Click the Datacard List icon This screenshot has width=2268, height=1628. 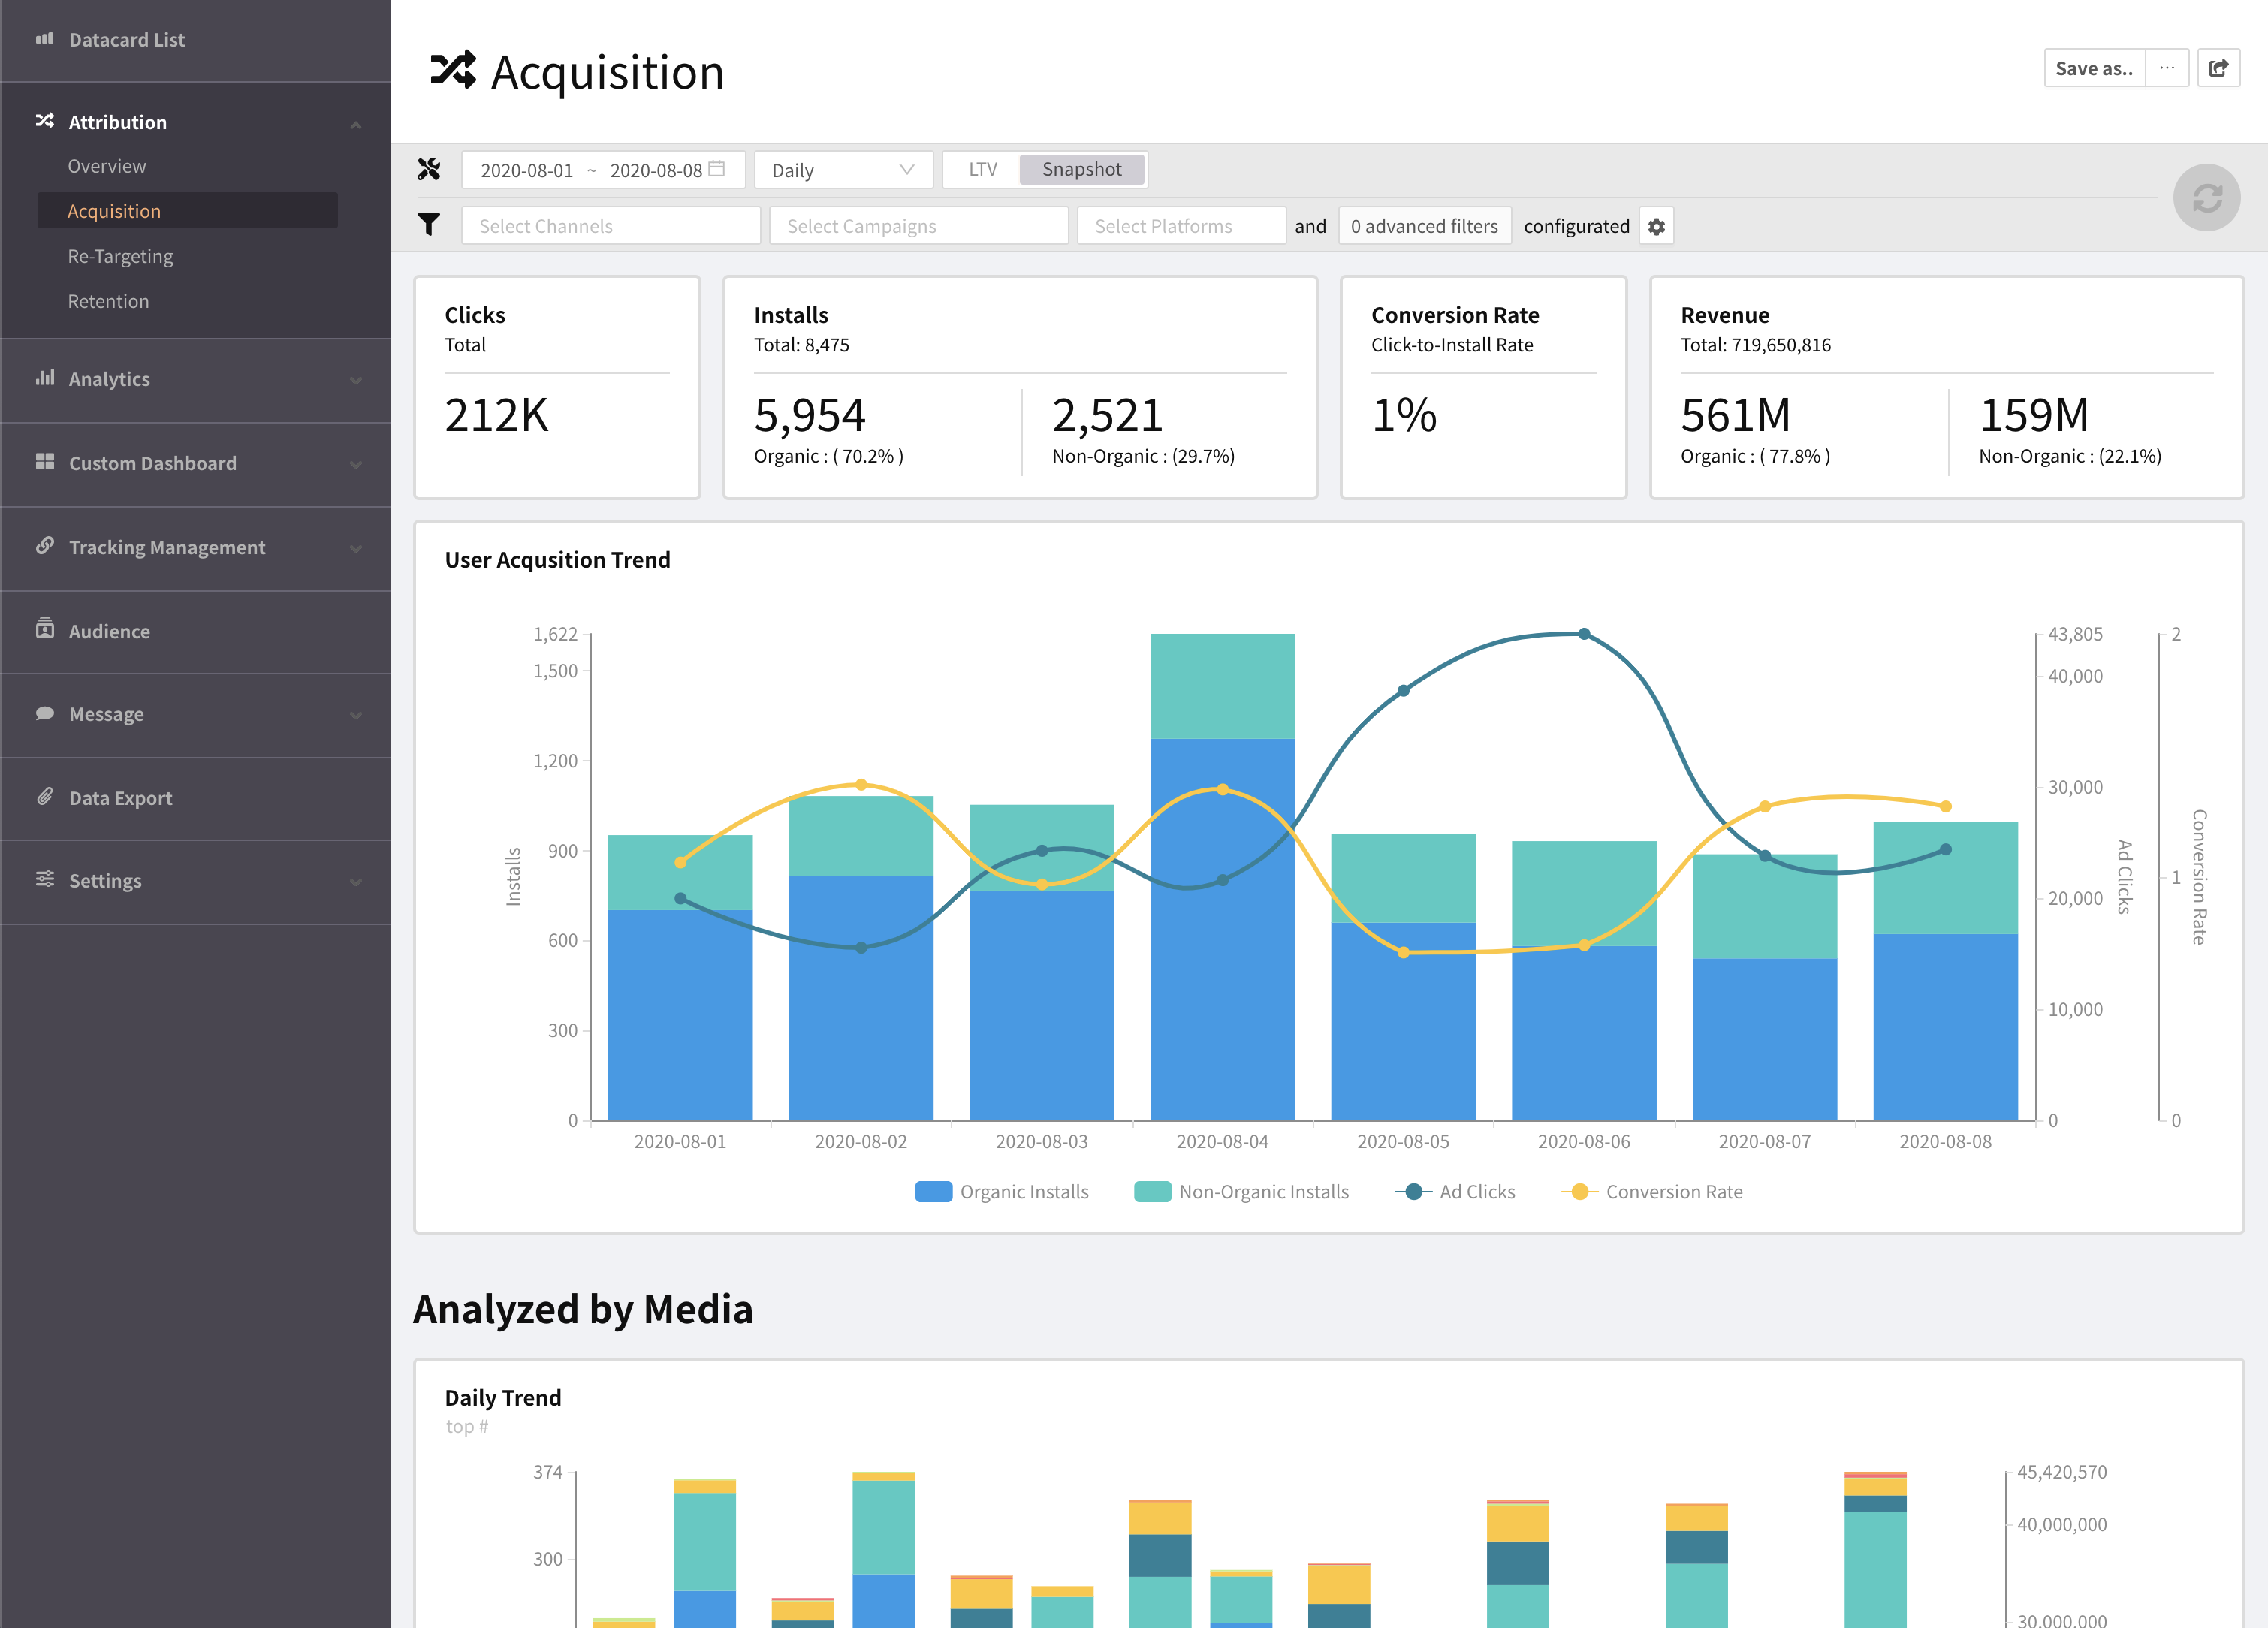tap(45, 39)
